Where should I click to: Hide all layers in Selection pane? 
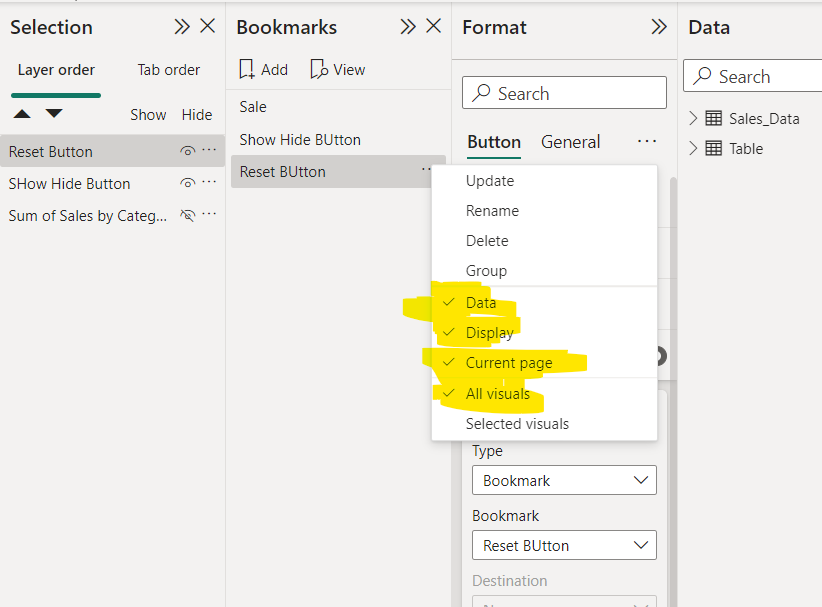tap(197, 115)
